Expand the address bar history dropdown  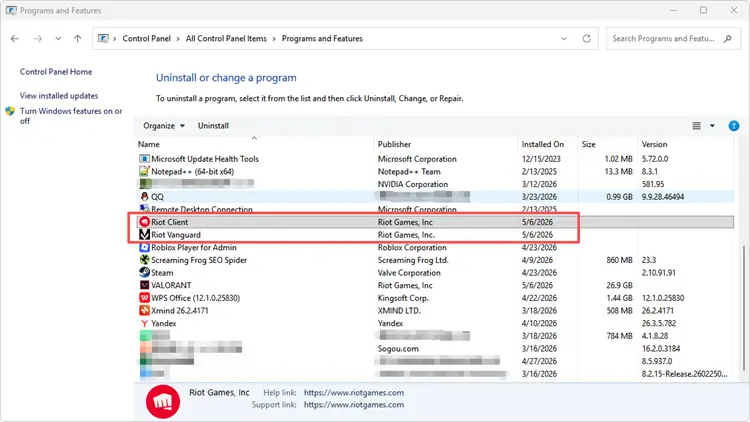(x=564, y=39)
